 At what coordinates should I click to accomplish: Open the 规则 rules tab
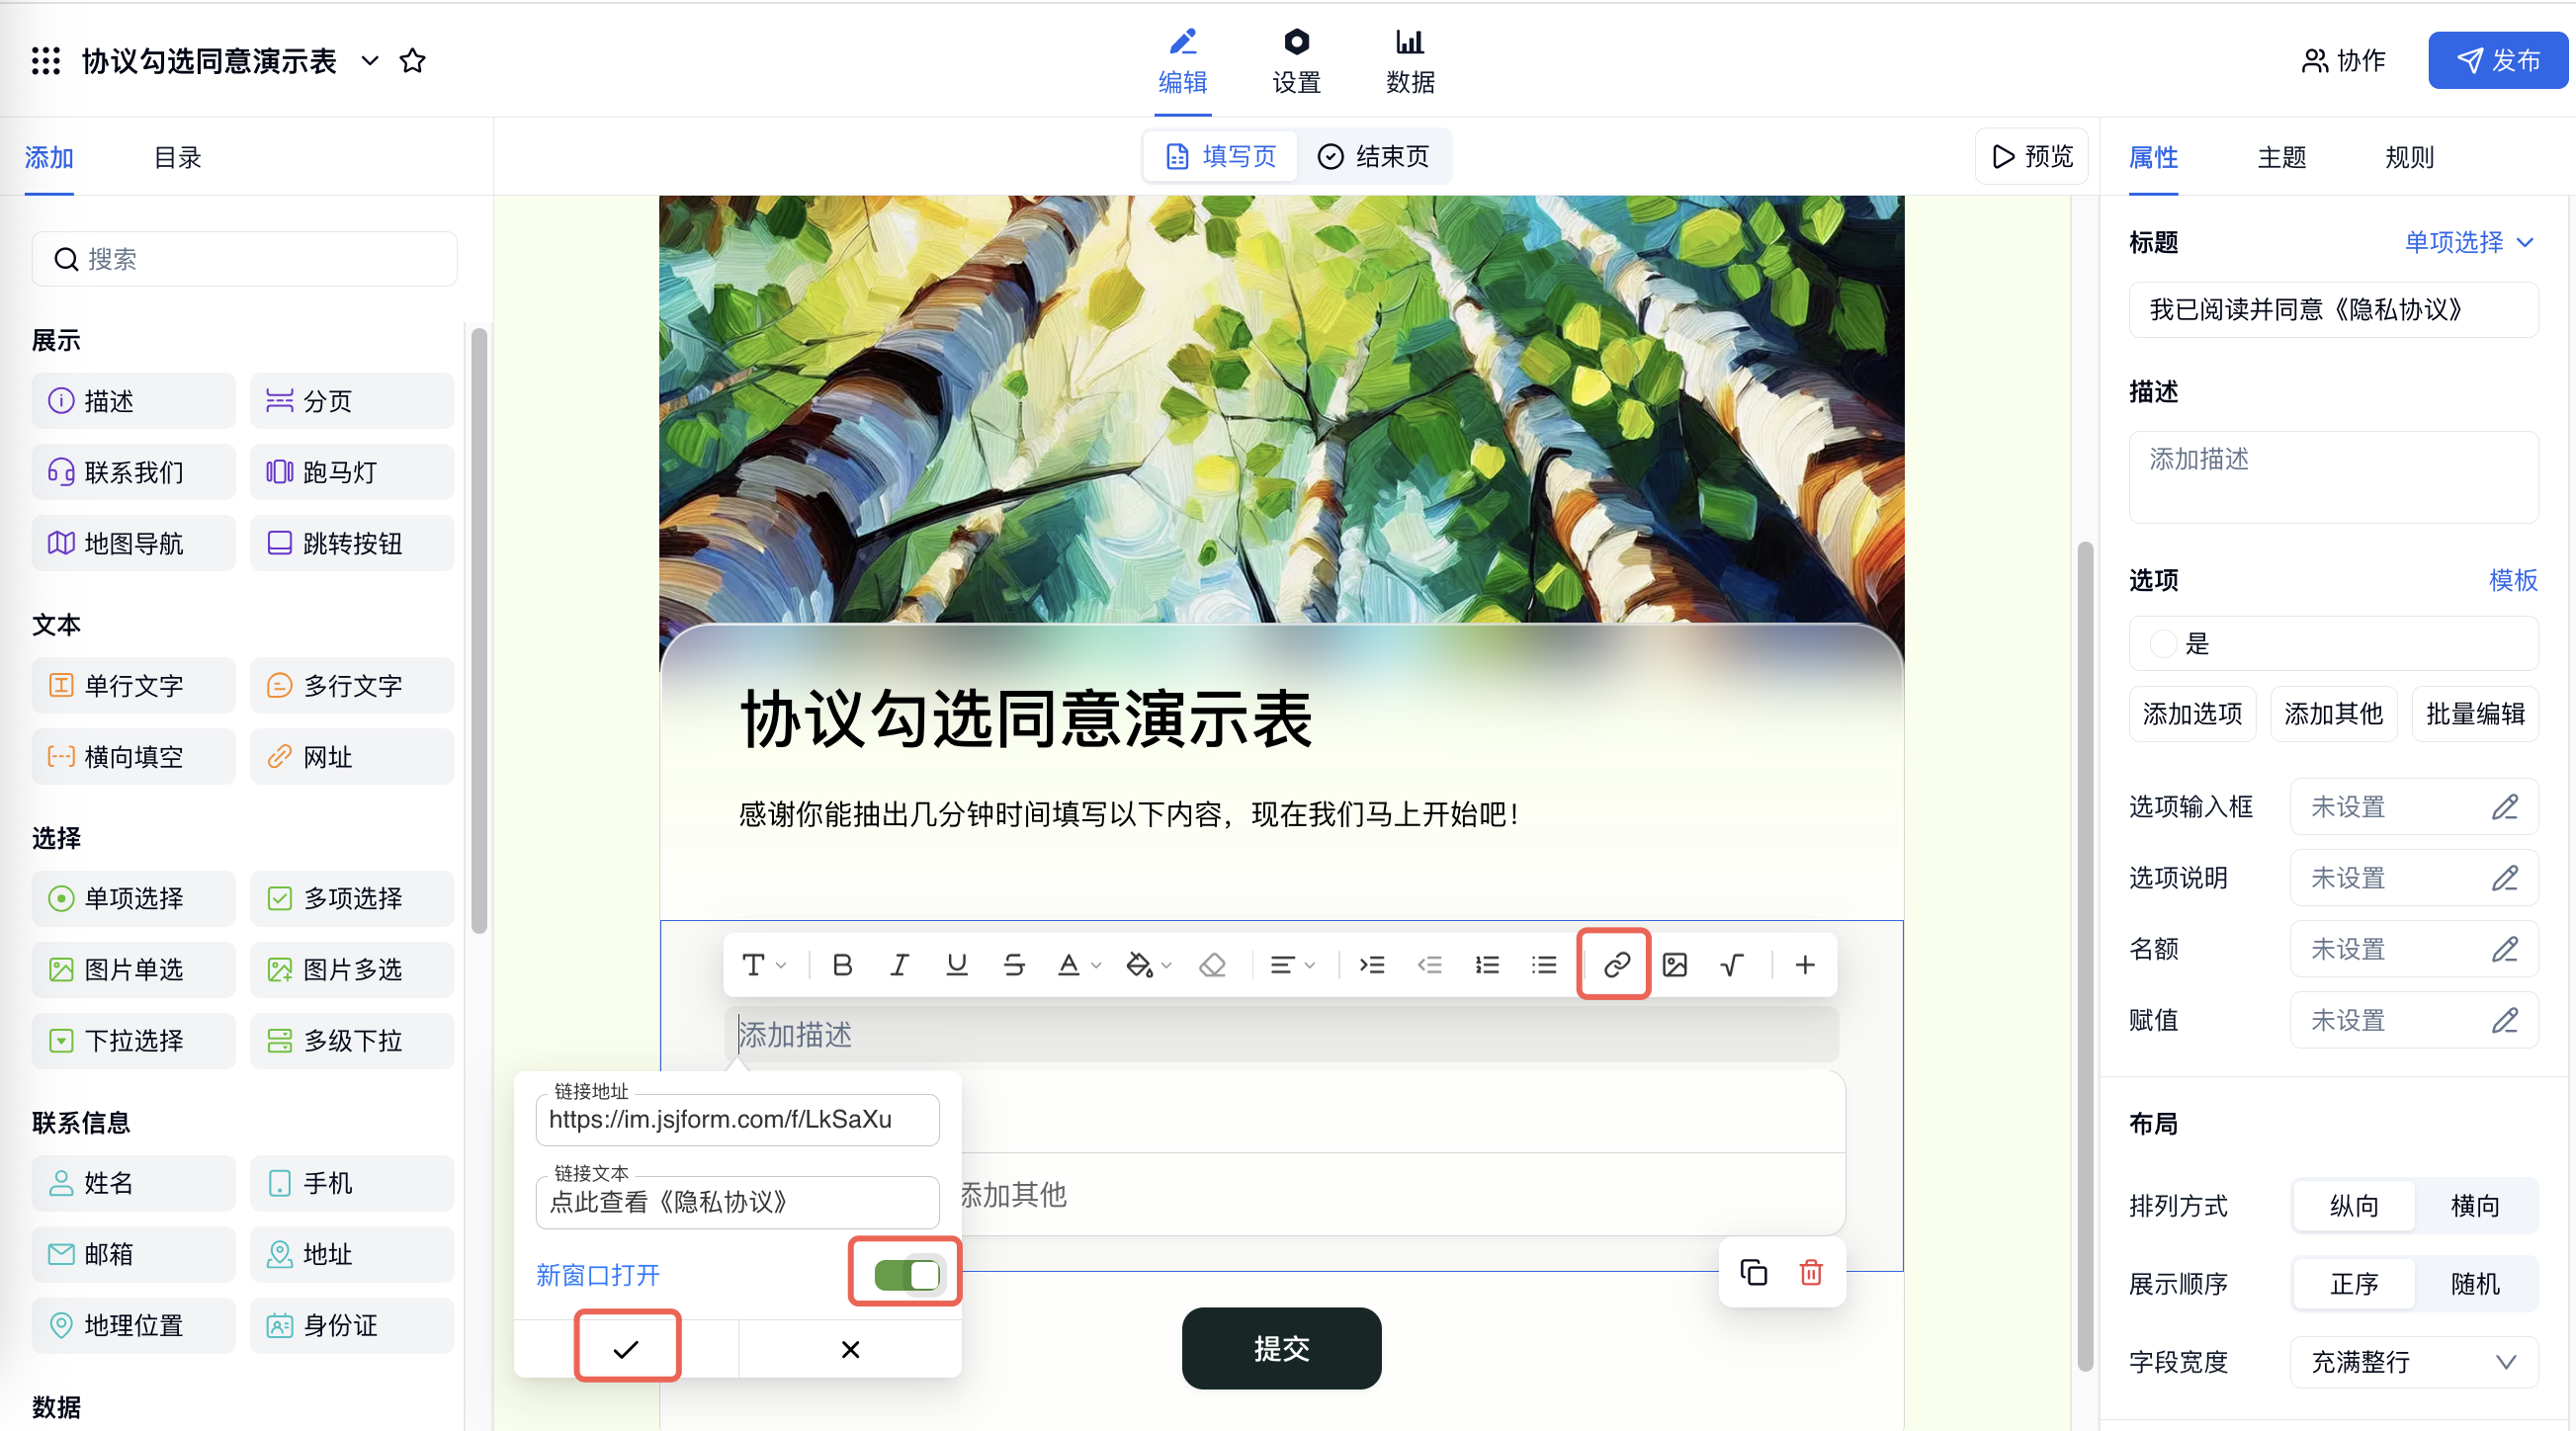click(2409, 157)
